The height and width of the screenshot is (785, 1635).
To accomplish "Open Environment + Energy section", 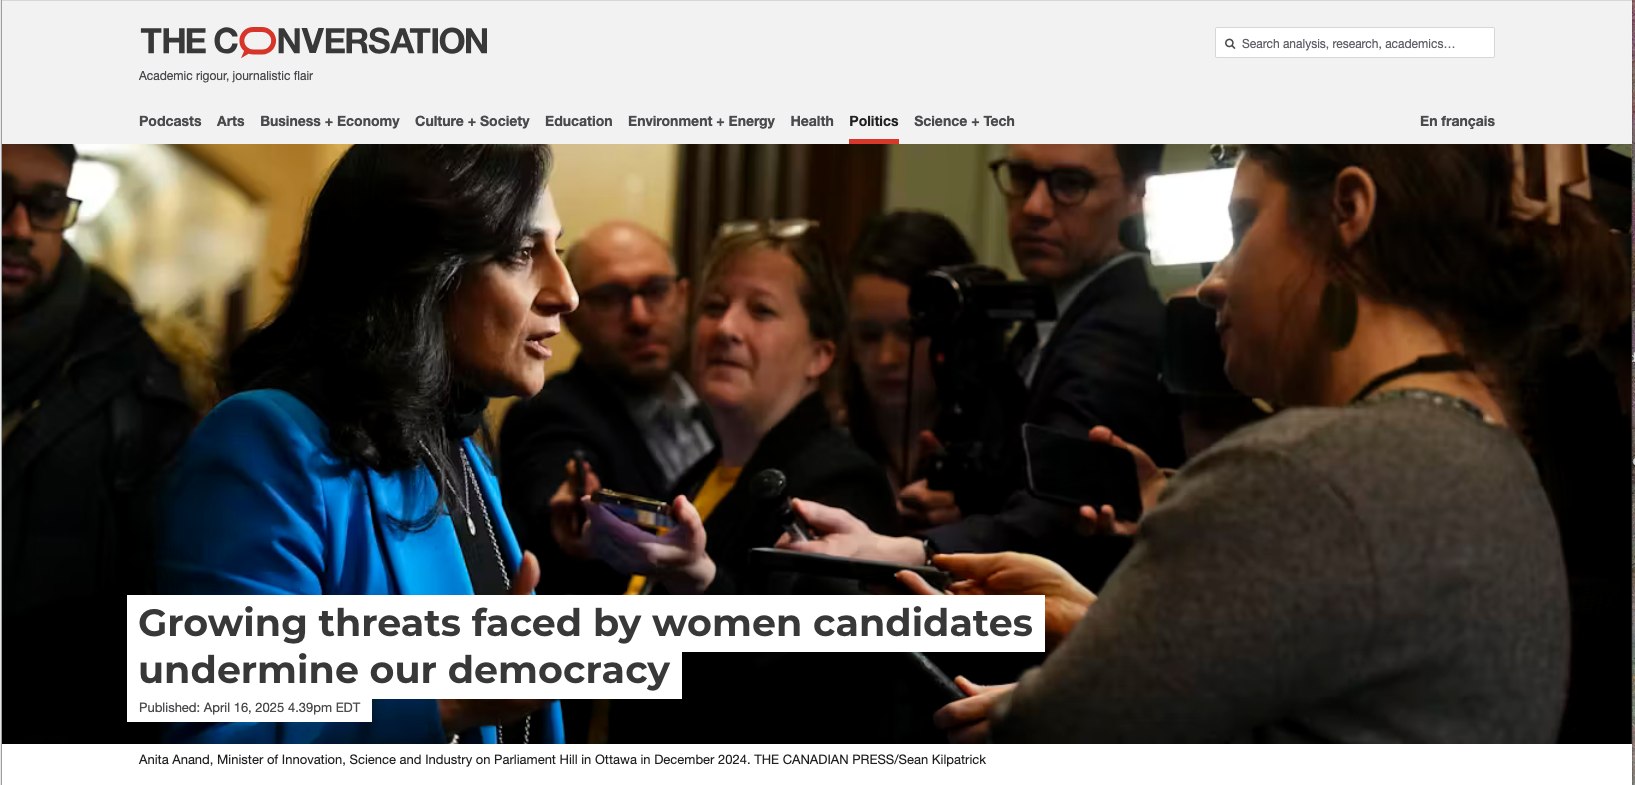I will pyautogui.click(x=701, y=121).
